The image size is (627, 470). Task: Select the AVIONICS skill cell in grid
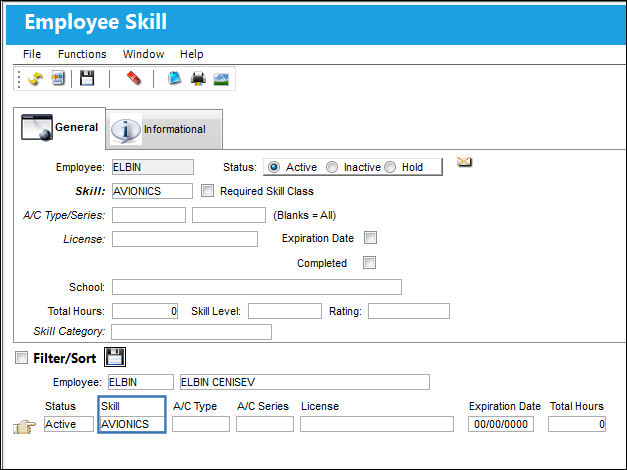pos(132,424)
